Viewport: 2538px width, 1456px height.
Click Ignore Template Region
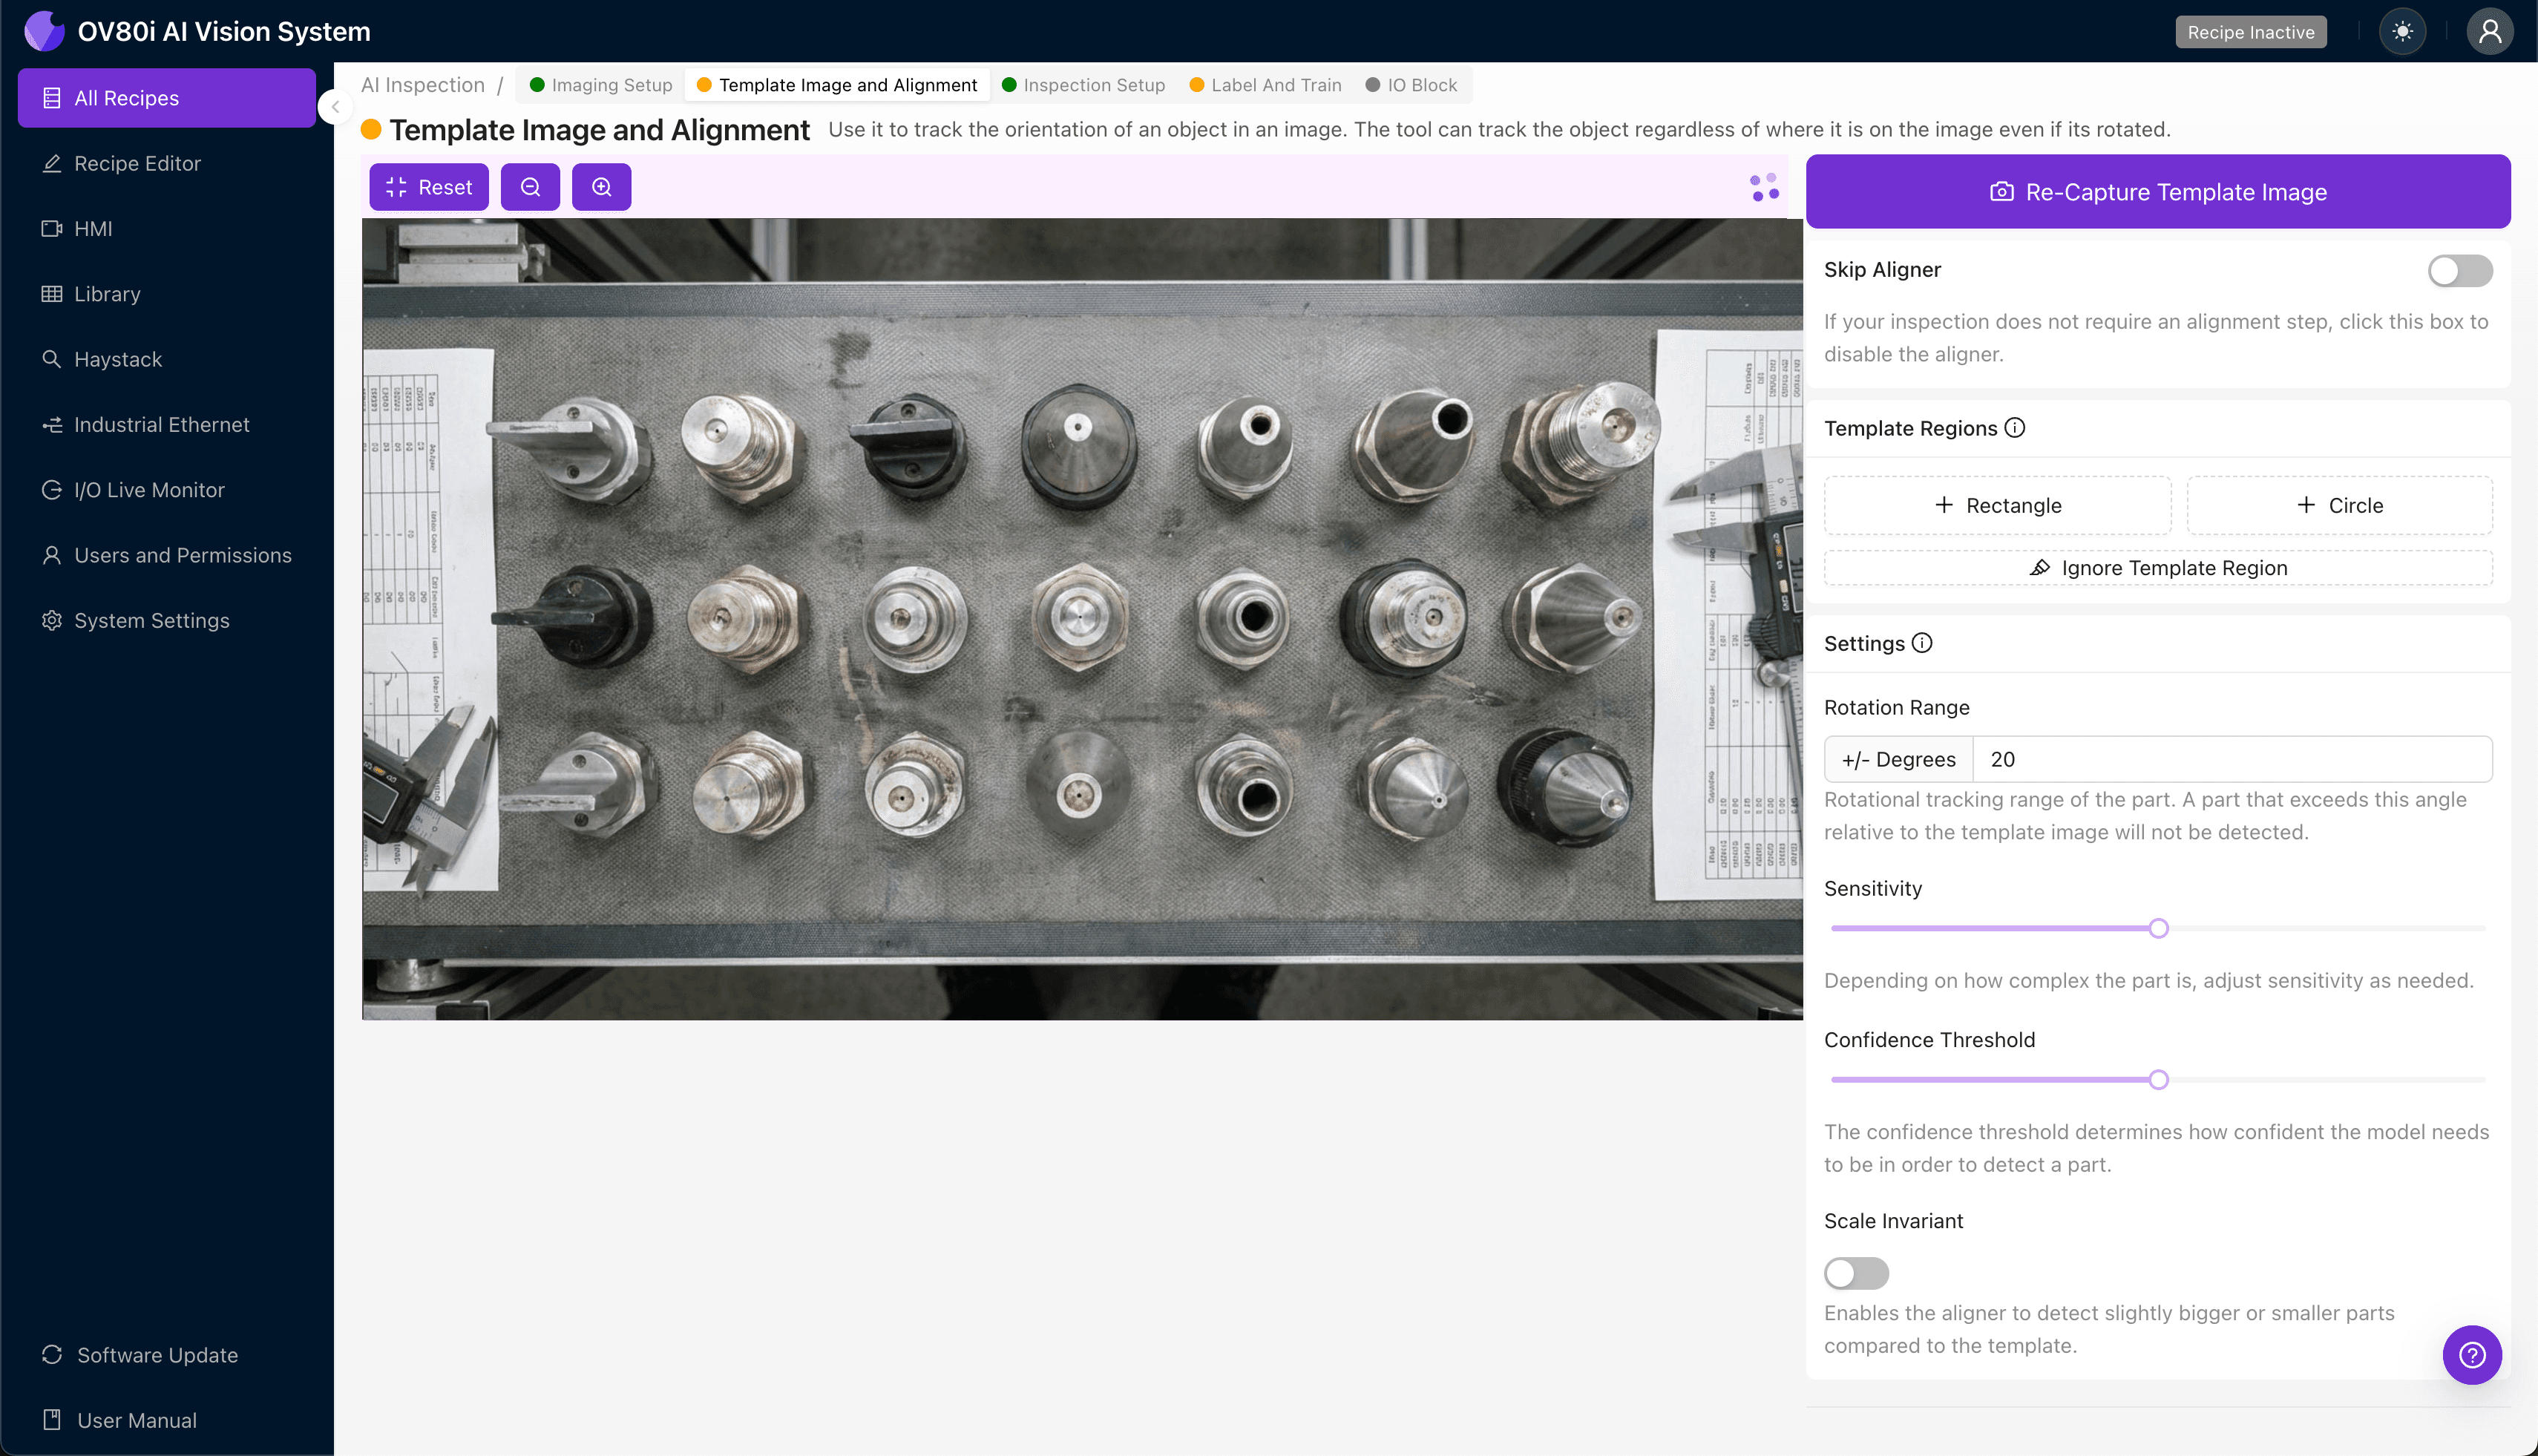pos(2157,567)
